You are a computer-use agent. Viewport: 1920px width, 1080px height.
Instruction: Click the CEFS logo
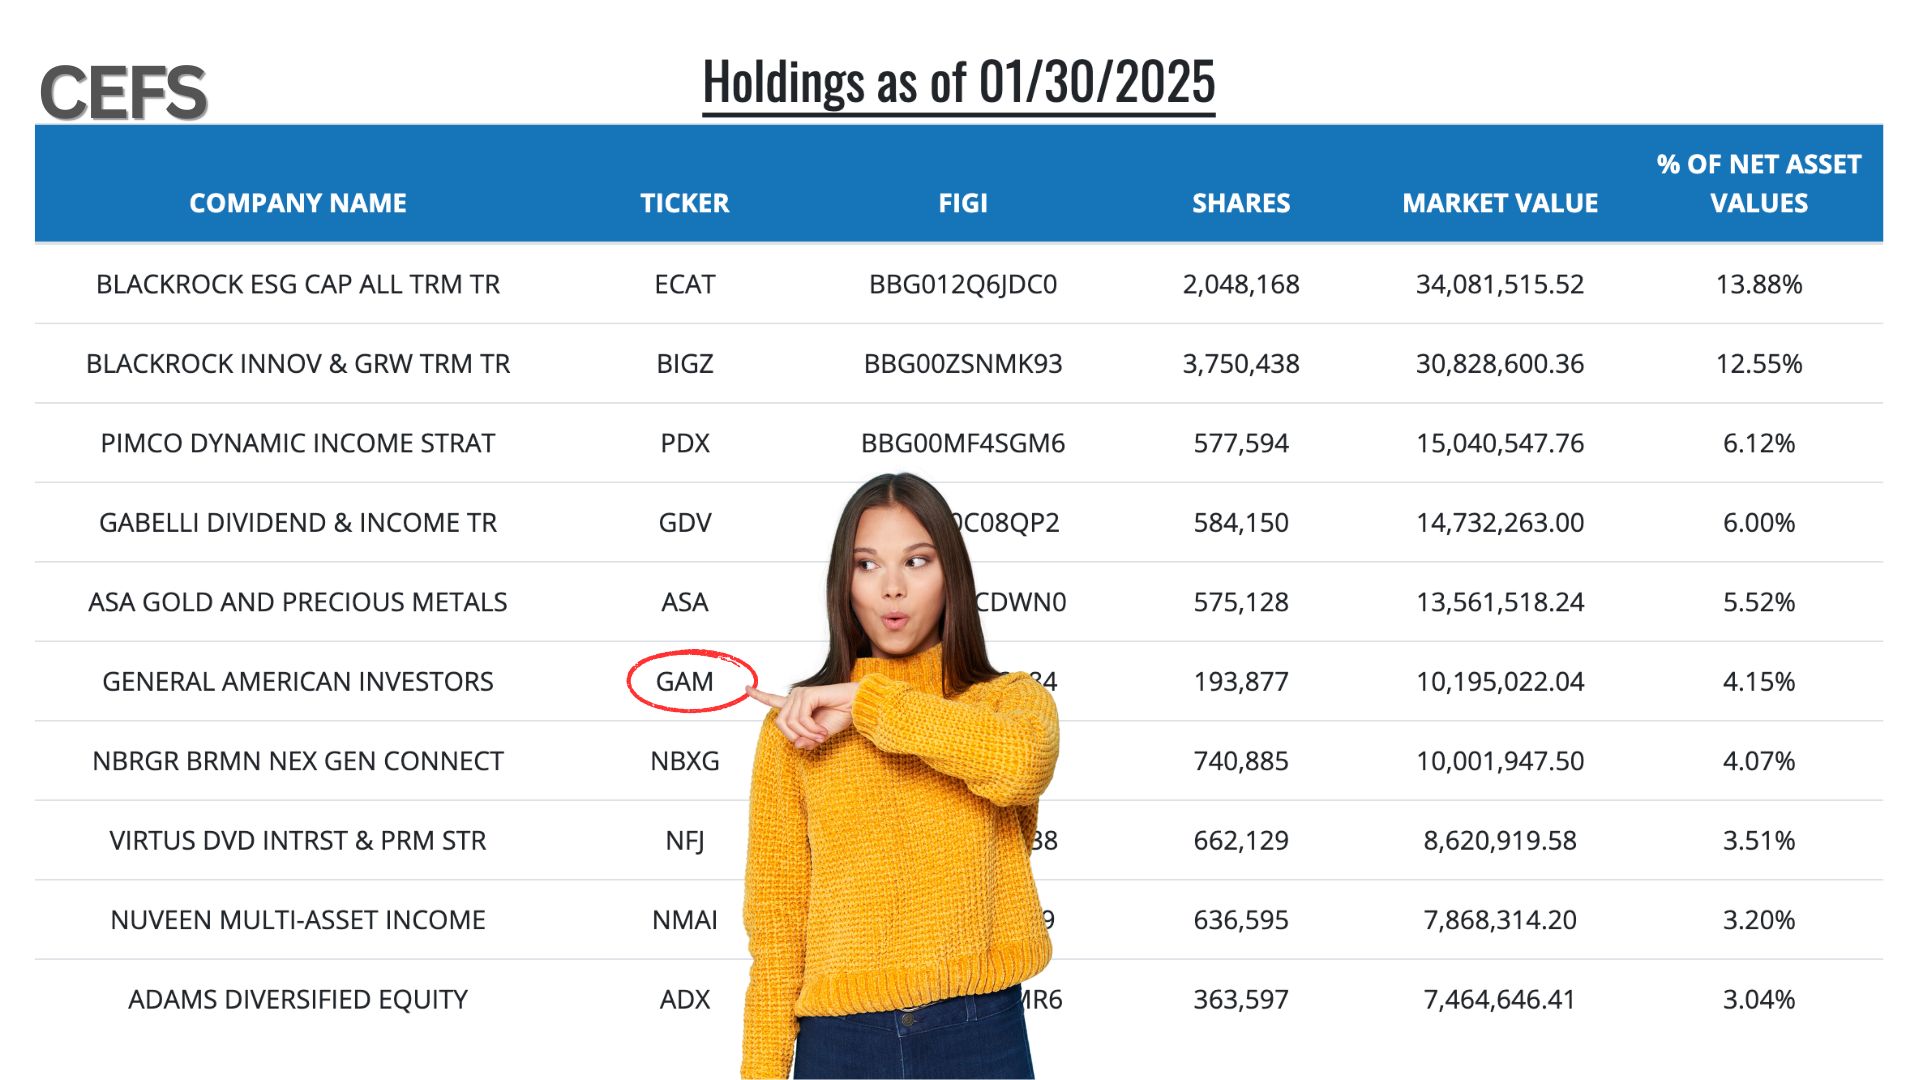tap(123, 92)
